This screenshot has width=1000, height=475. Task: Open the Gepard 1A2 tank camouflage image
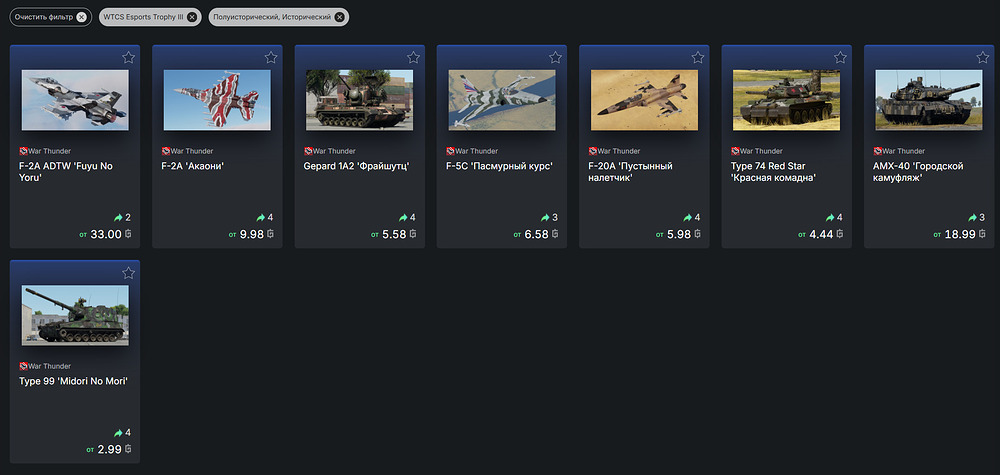(360, 100)
